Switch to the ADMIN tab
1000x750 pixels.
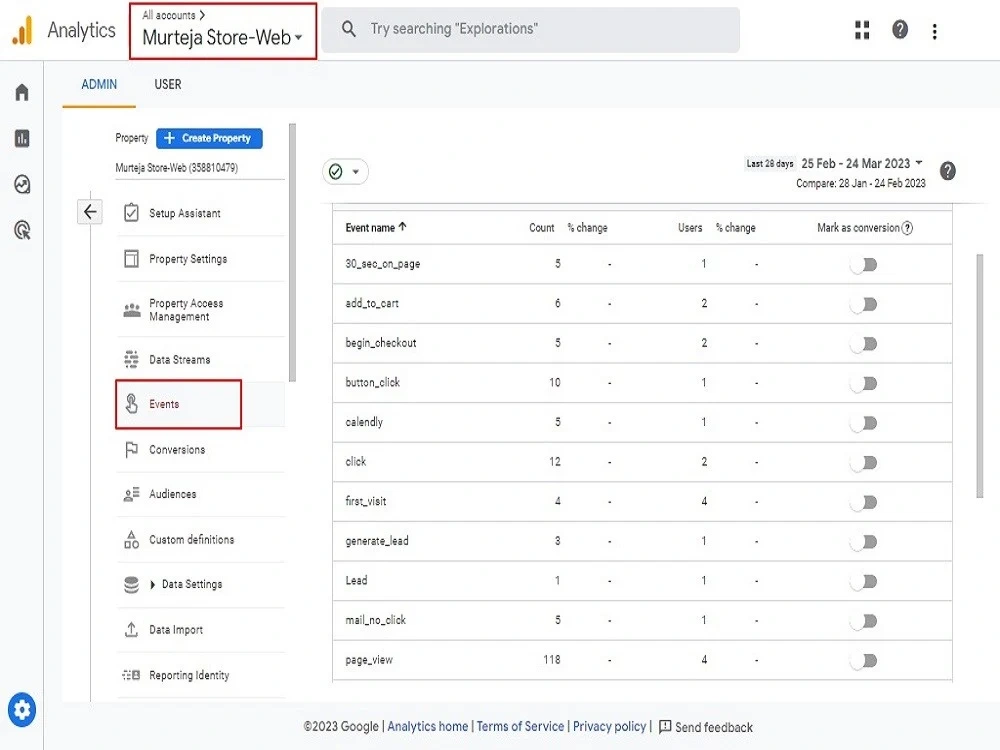click(x=99, y=84)
